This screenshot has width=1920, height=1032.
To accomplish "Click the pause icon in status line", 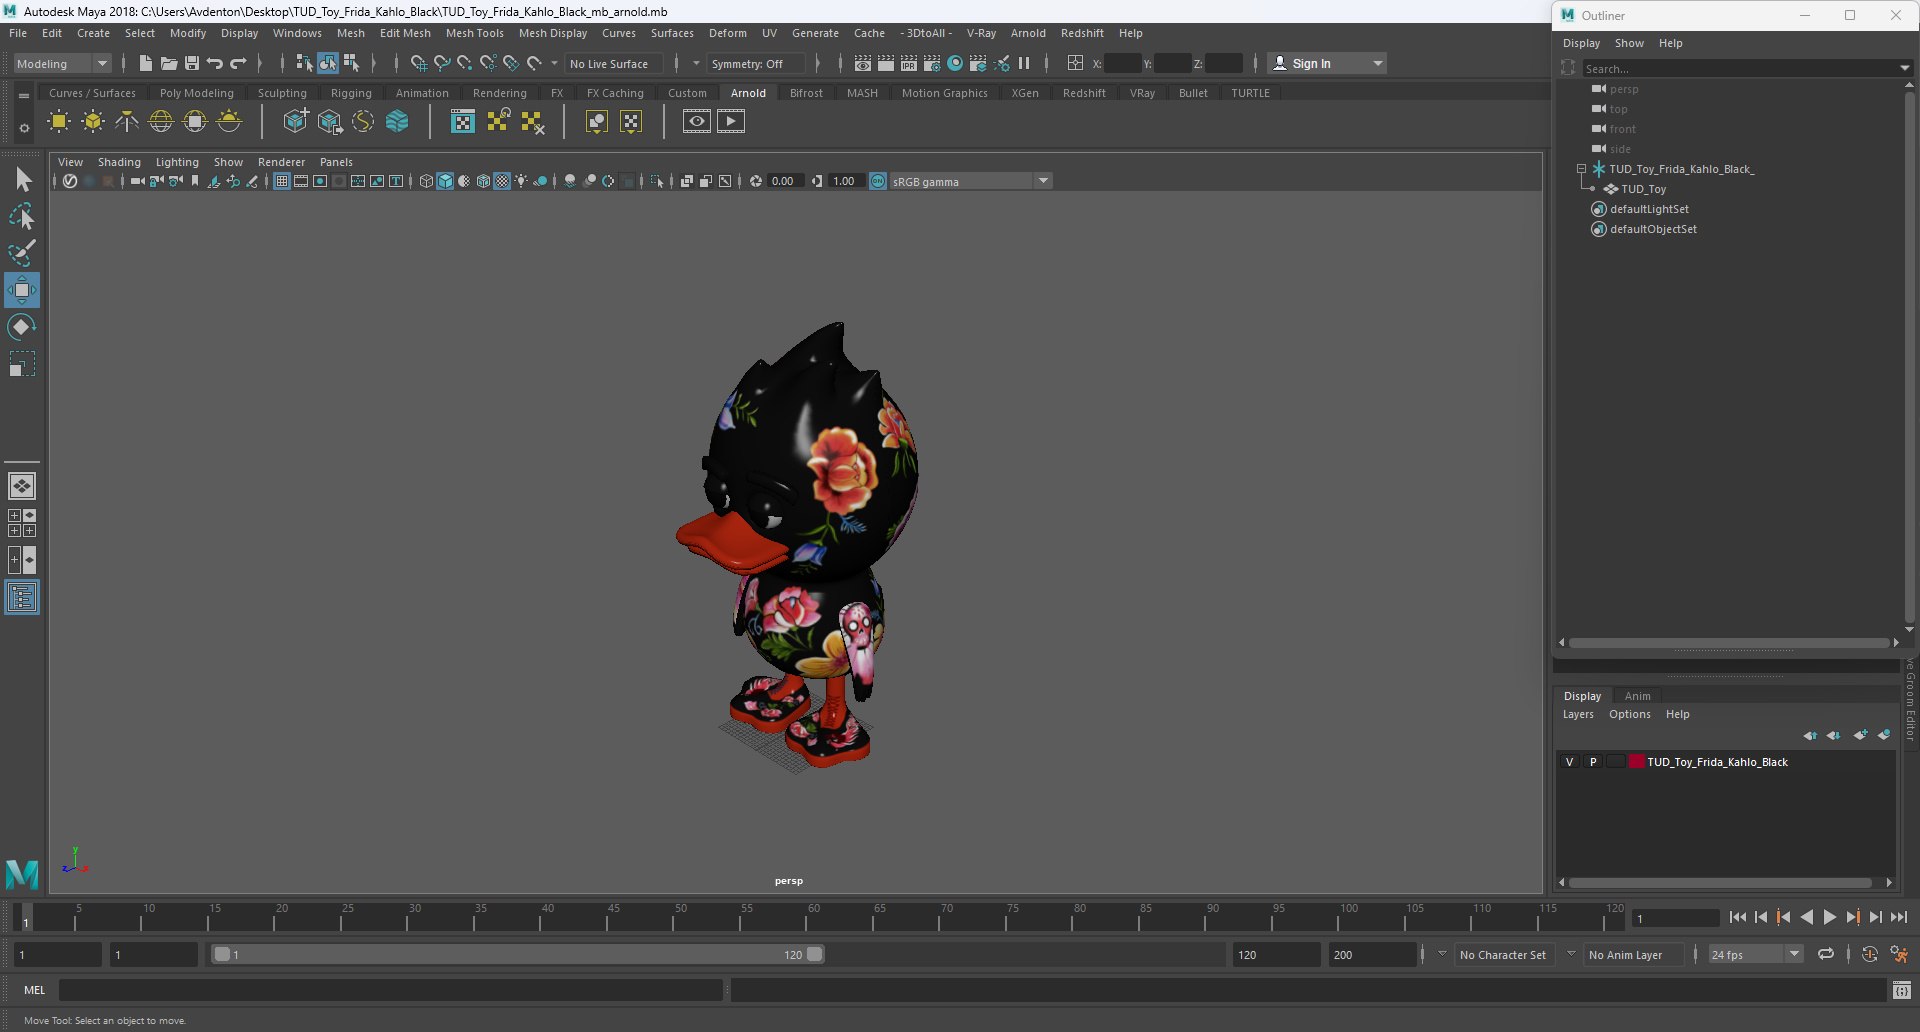I will 1024,63.
